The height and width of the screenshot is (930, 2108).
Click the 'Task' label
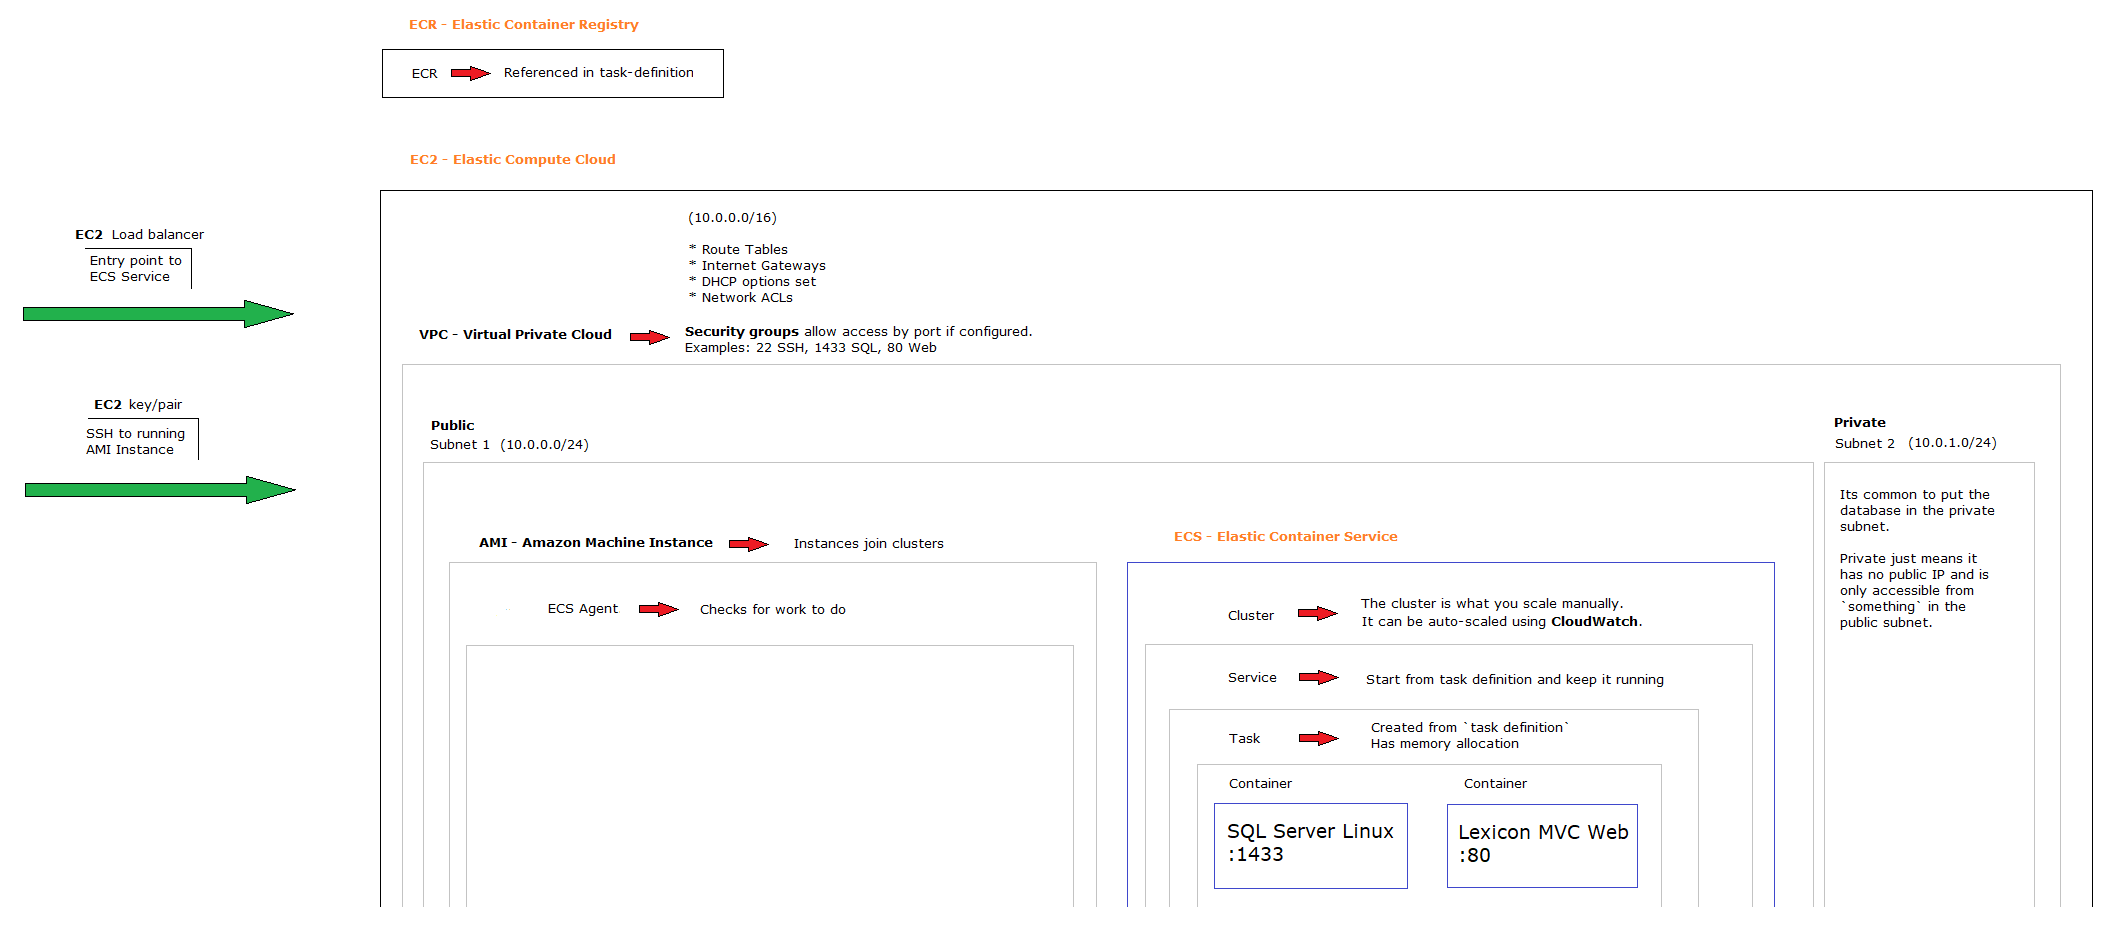tap(1244, 739)
